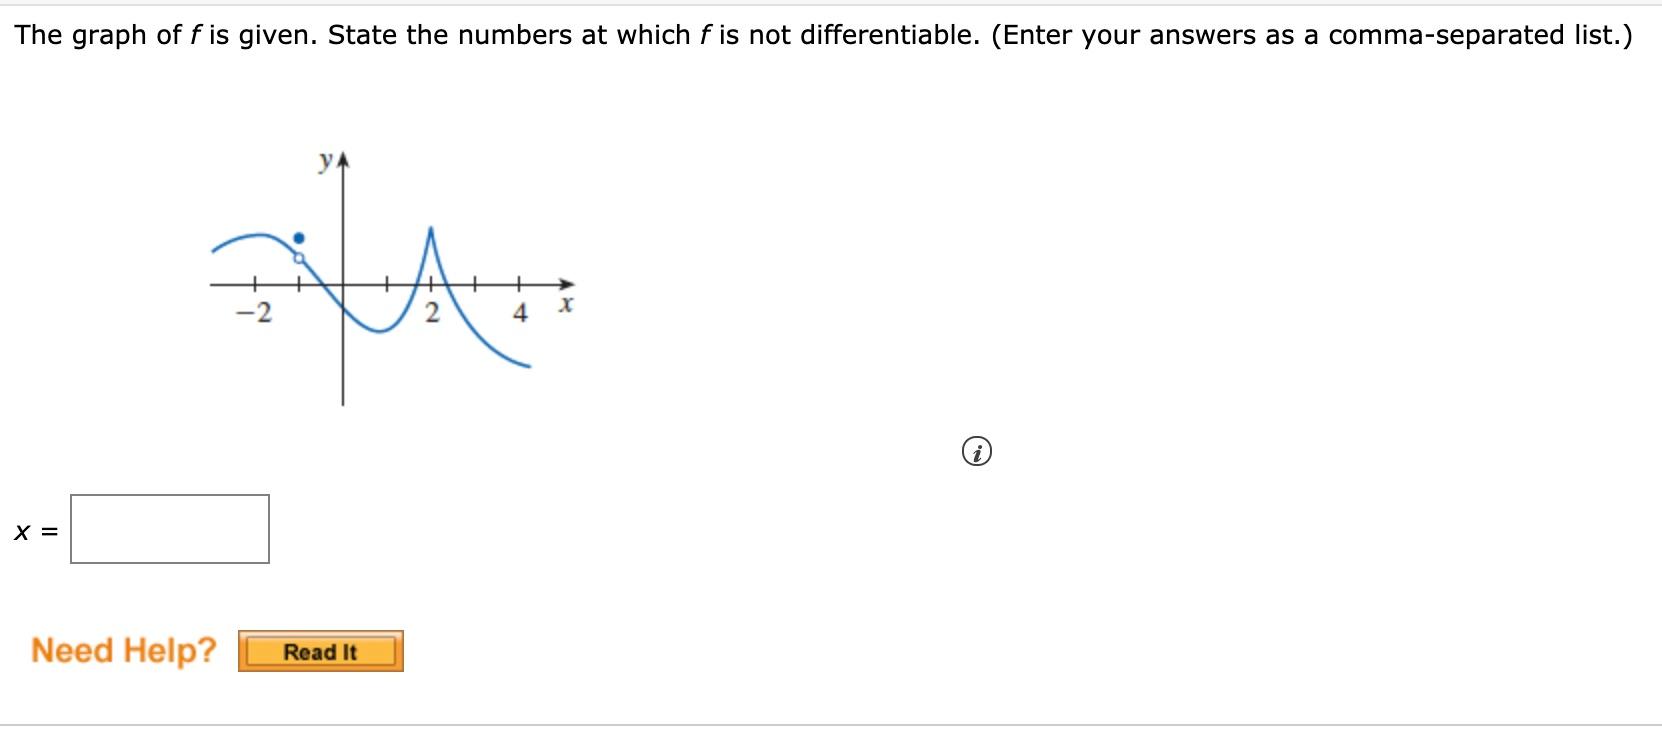This screenshot has width=1662, height=732.
Task: Click the x-axis arrow on the graph
Action: [x=564, y=283]
